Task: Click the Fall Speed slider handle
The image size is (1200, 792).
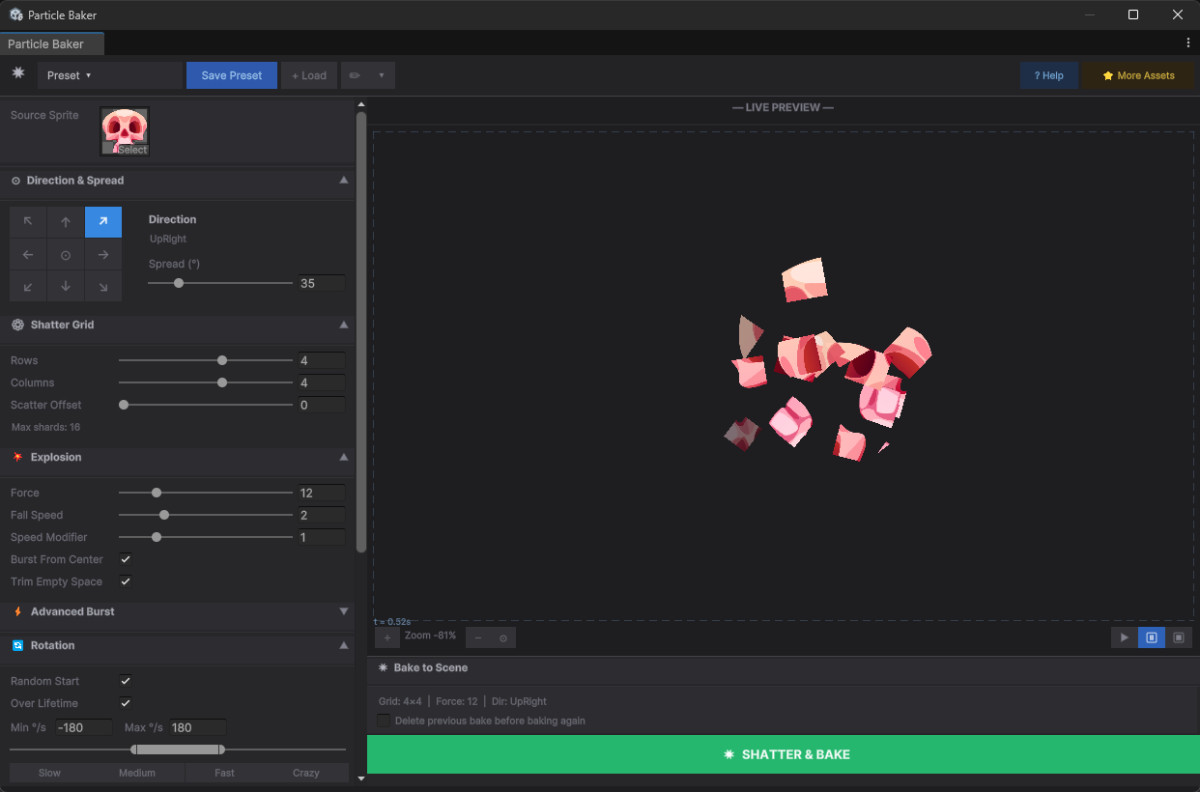Action: (x=164, y=515)
